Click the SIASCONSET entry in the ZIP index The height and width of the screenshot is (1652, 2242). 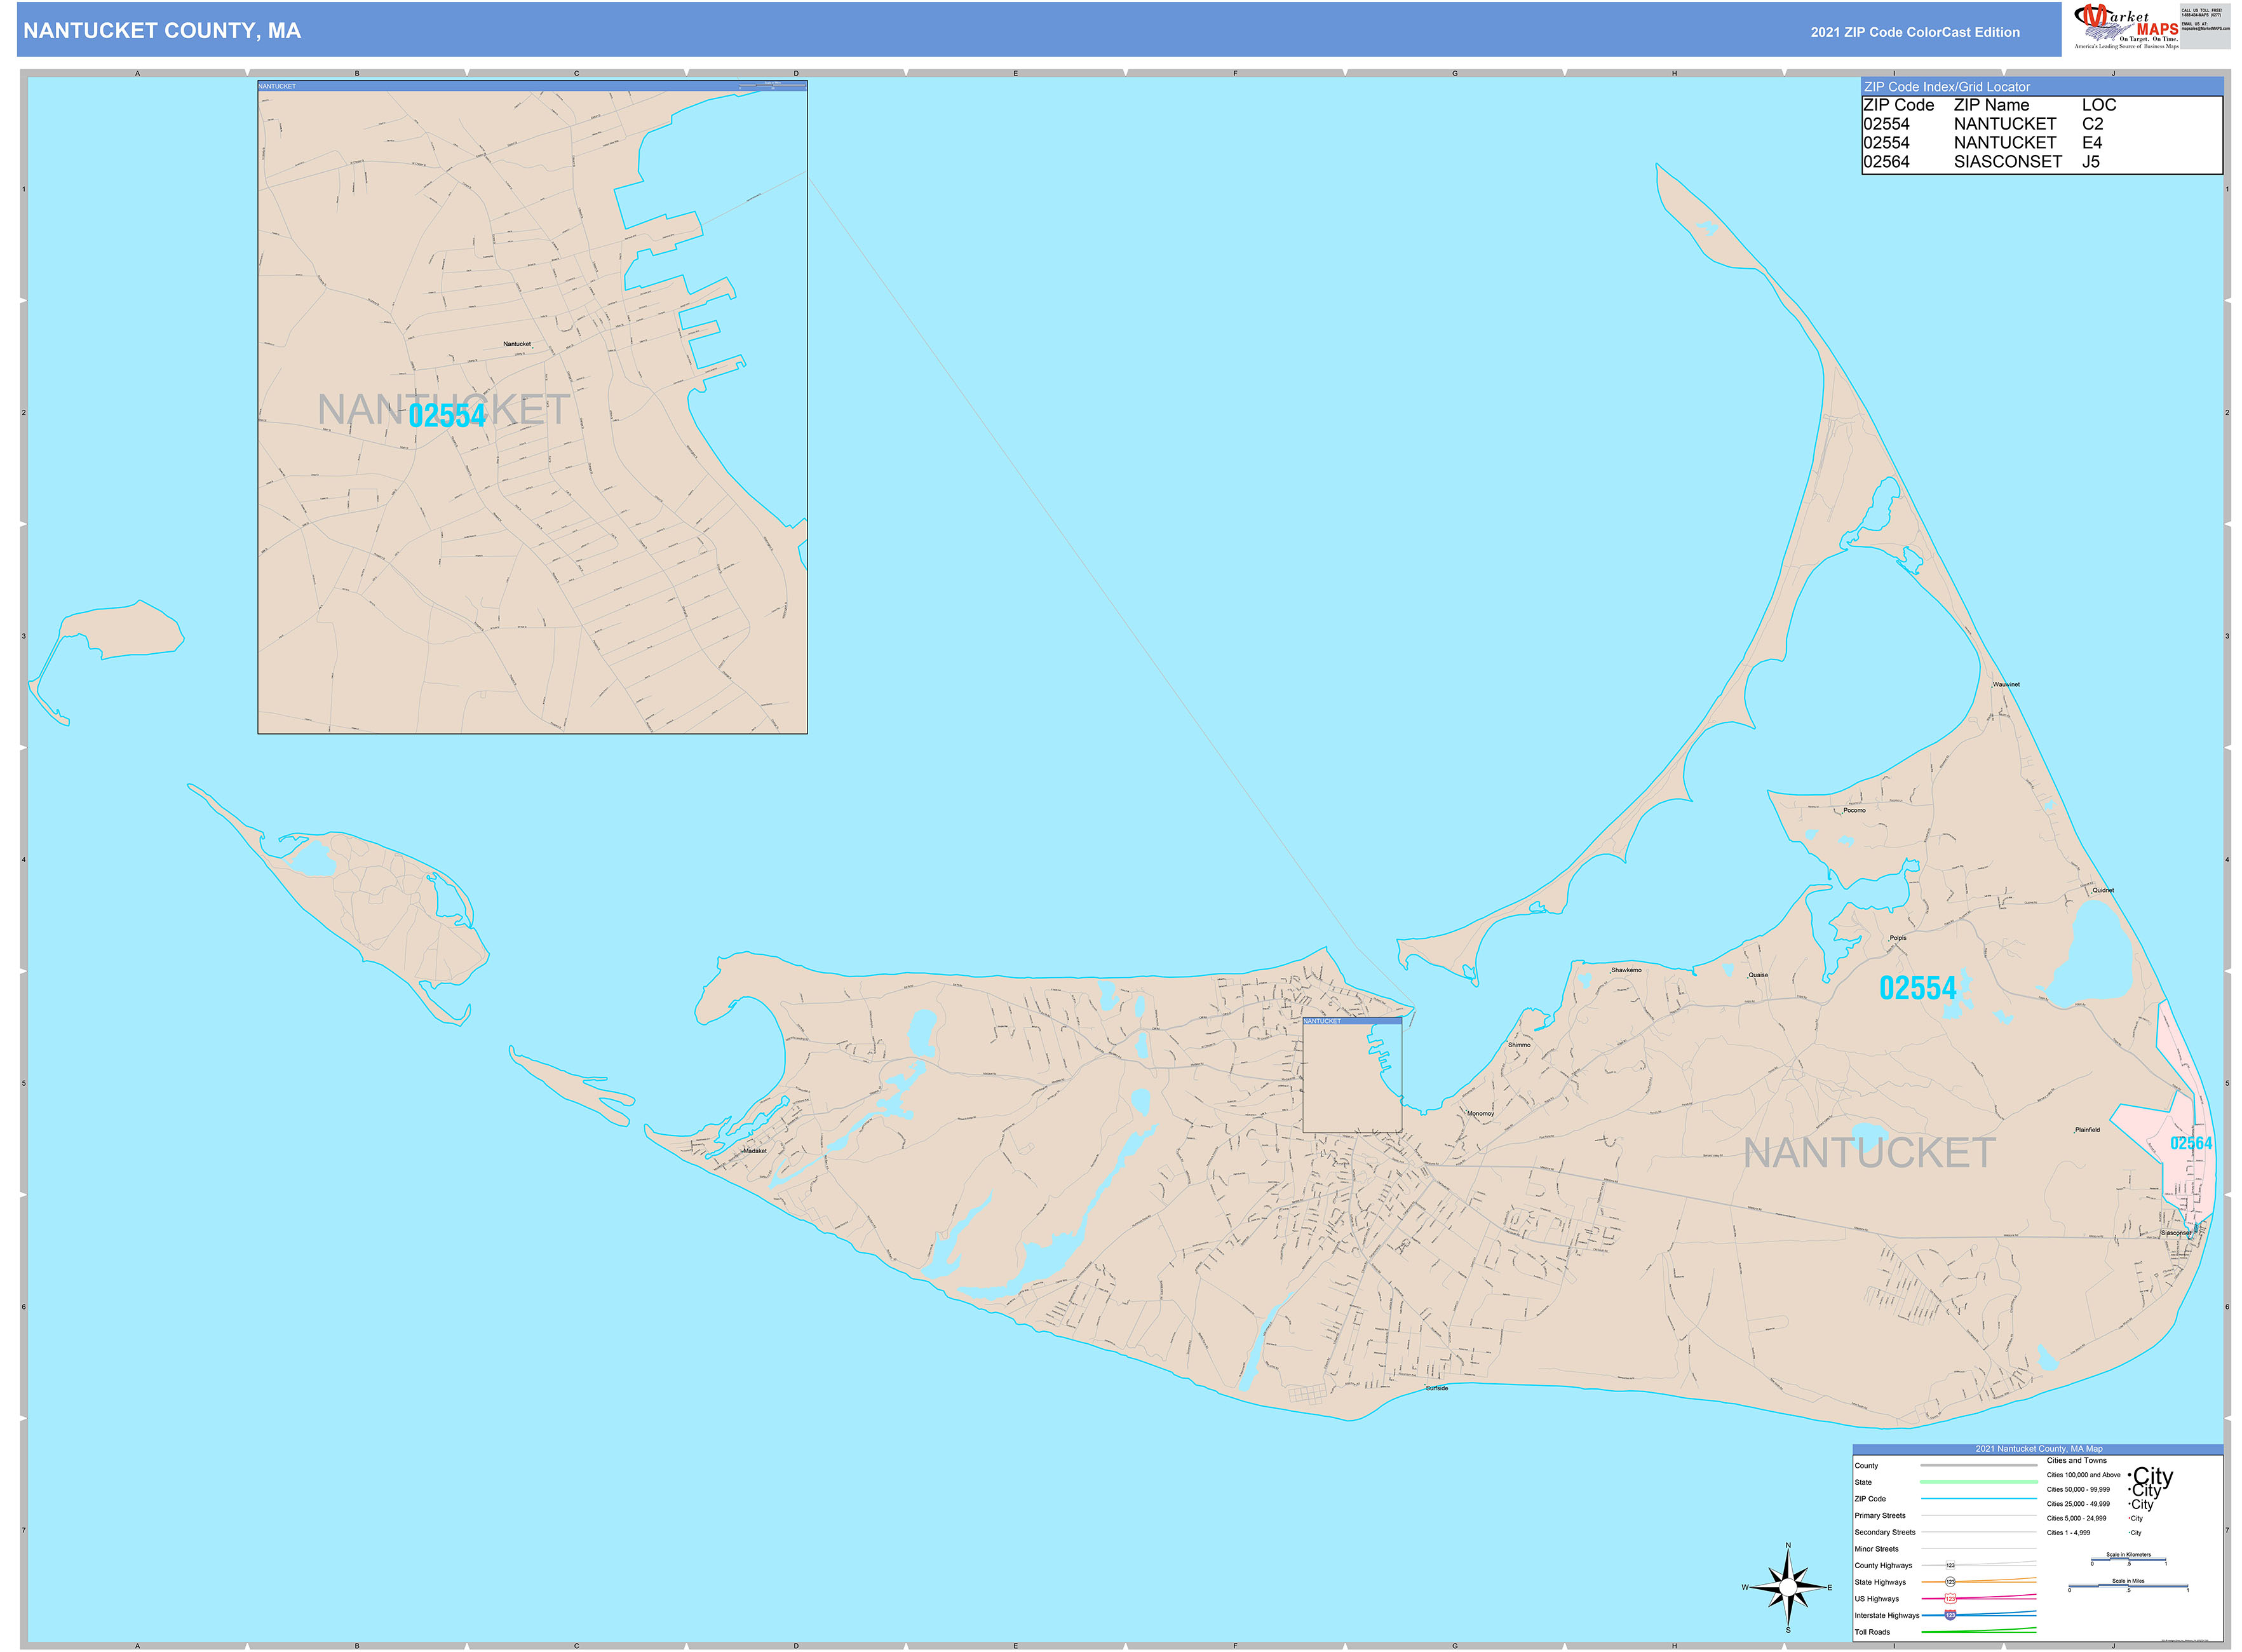pyautogui.click(x=2008, y=162)
